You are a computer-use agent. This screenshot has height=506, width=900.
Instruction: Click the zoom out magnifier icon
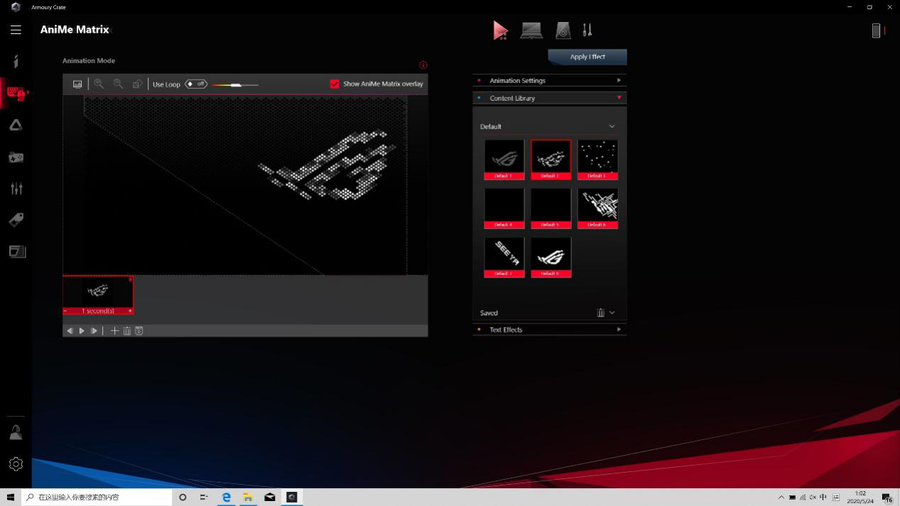coord(118,84)
